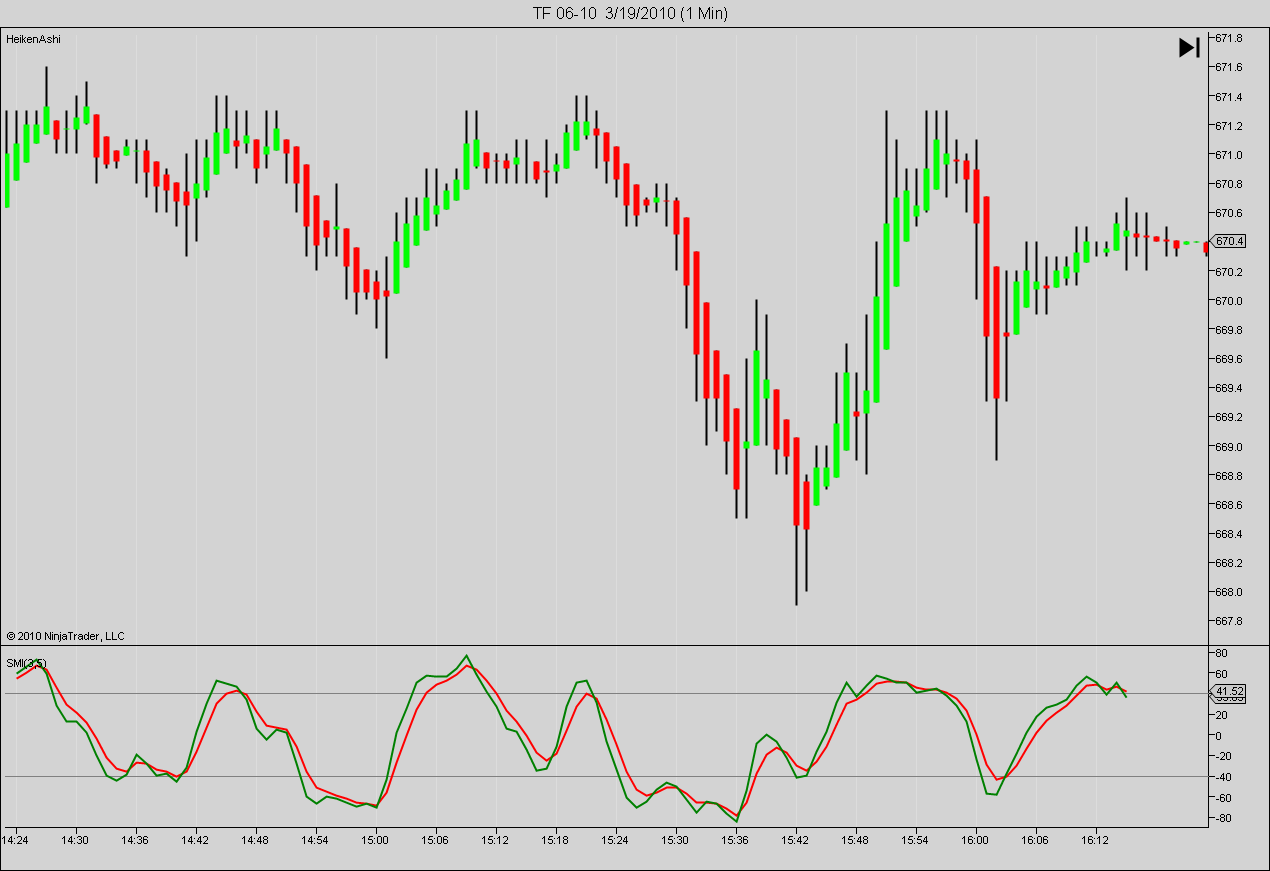Viewport: 1270px width, 871px height.
Task: Click the 668.8 price axis label
Action: click(1229, 475)
